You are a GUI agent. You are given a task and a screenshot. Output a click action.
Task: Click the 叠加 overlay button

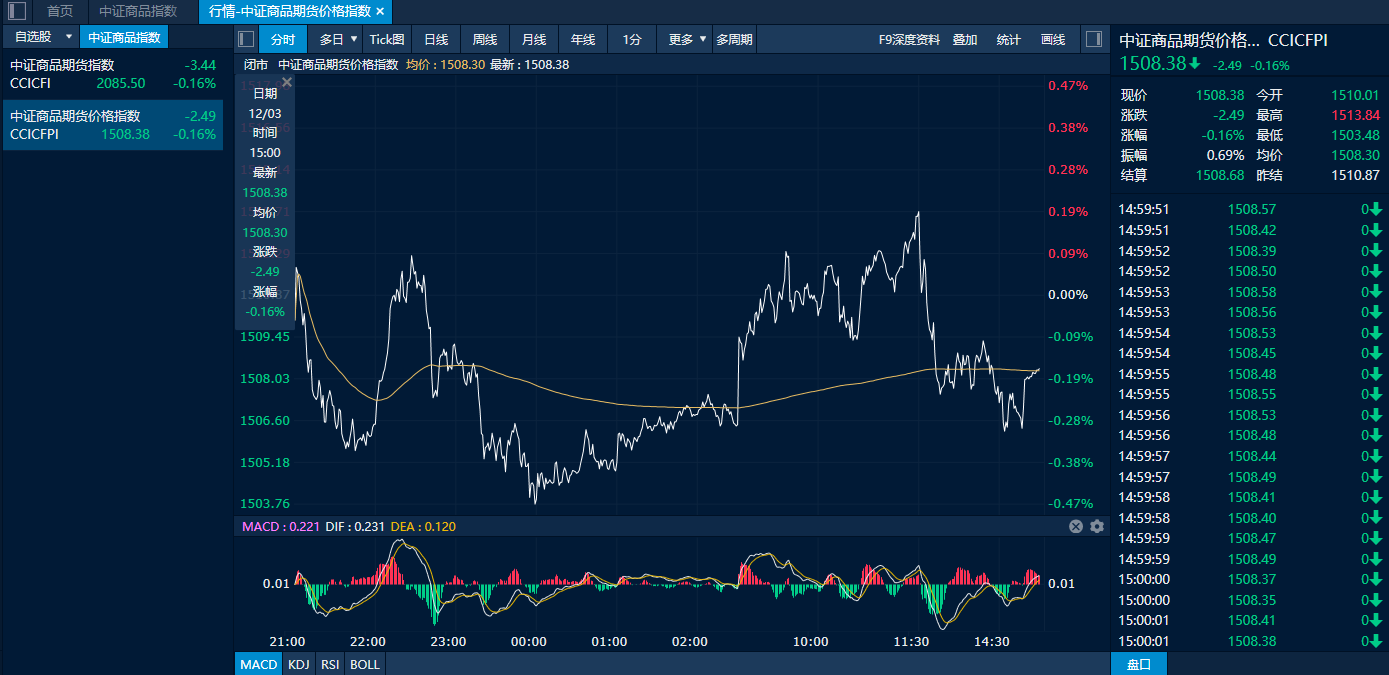(965, 40)
